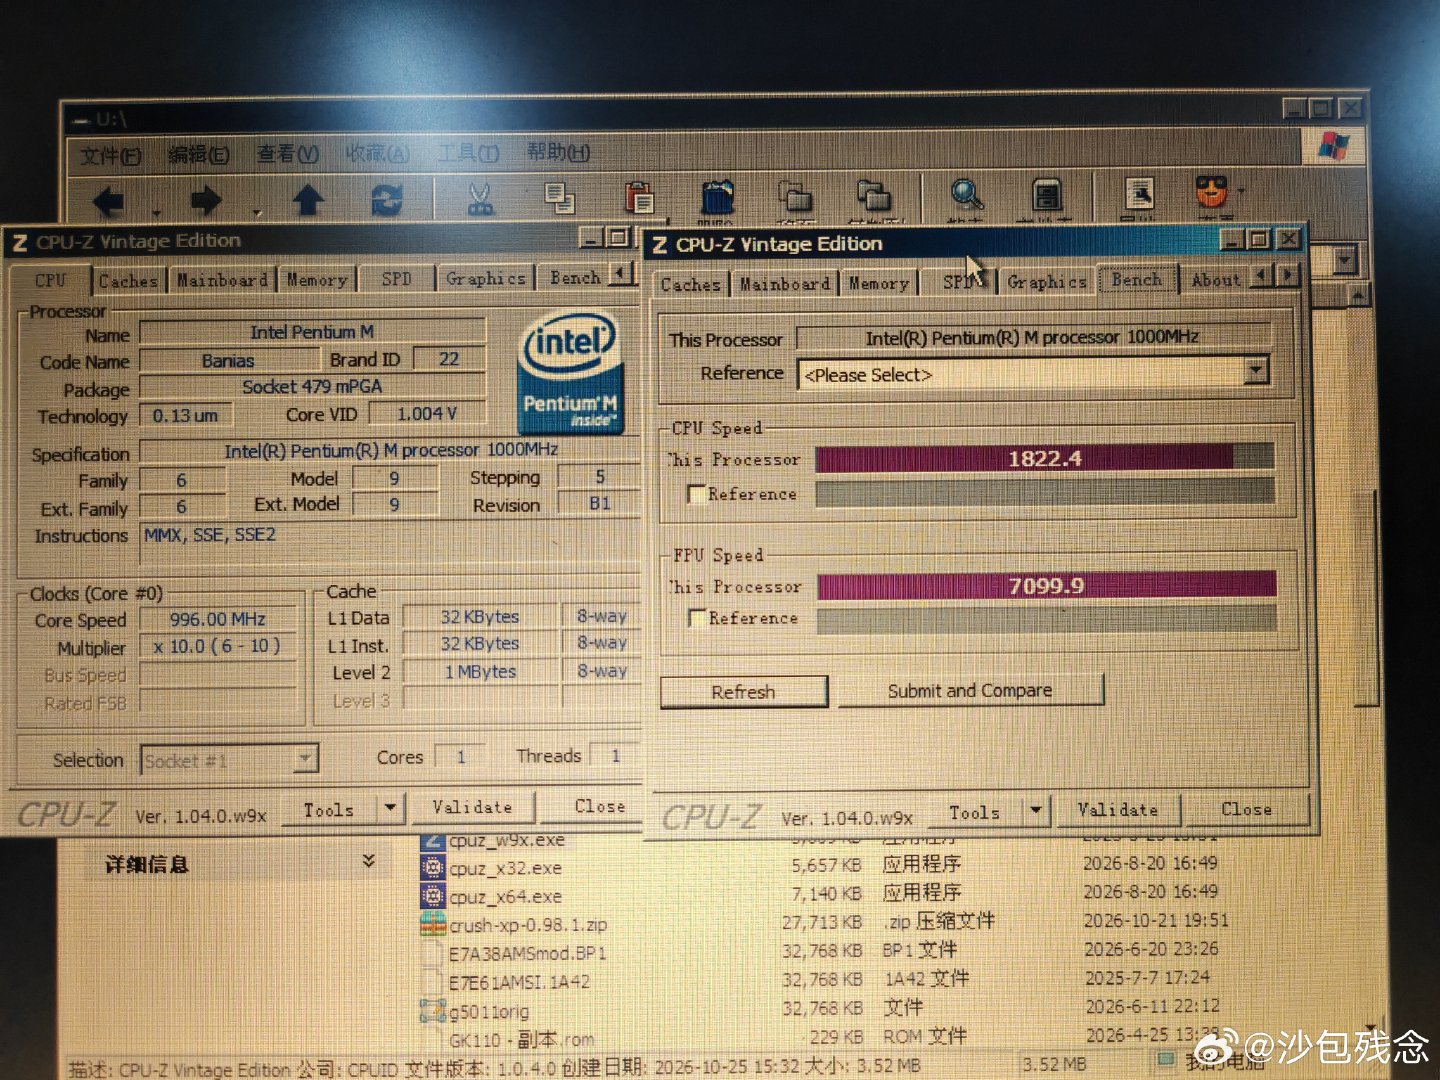Click the Refresh toolbar icon
This screenshot has width=1440, height=1080.
point(386,199)
